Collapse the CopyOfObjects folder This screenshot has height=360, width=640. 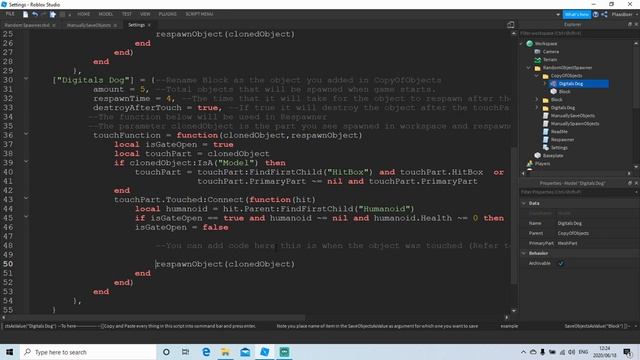(x=537, y=76)
